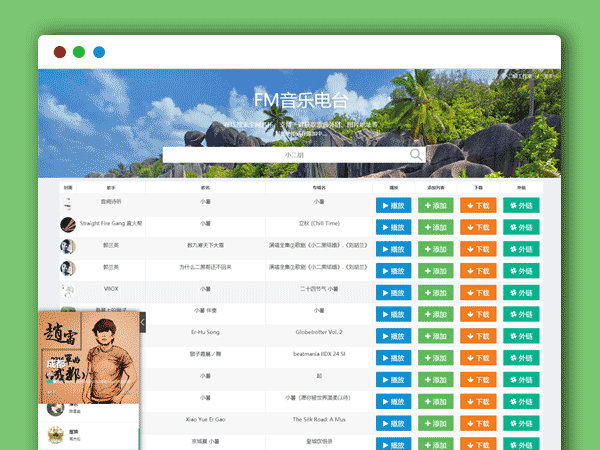This screenshot has height=450, width=600.
Task: Click the 播放 column header
Action: pos(393,187)
